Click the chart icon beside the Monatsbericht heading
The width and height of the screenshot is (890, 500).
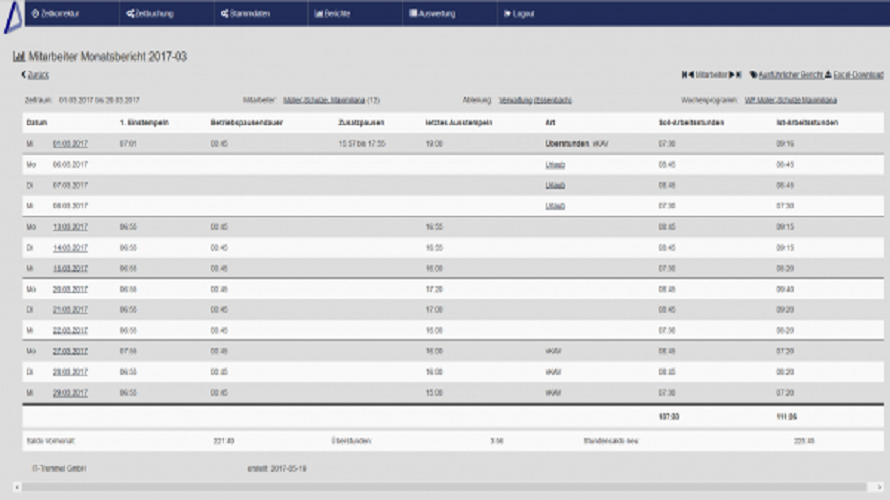click(19, 56)
